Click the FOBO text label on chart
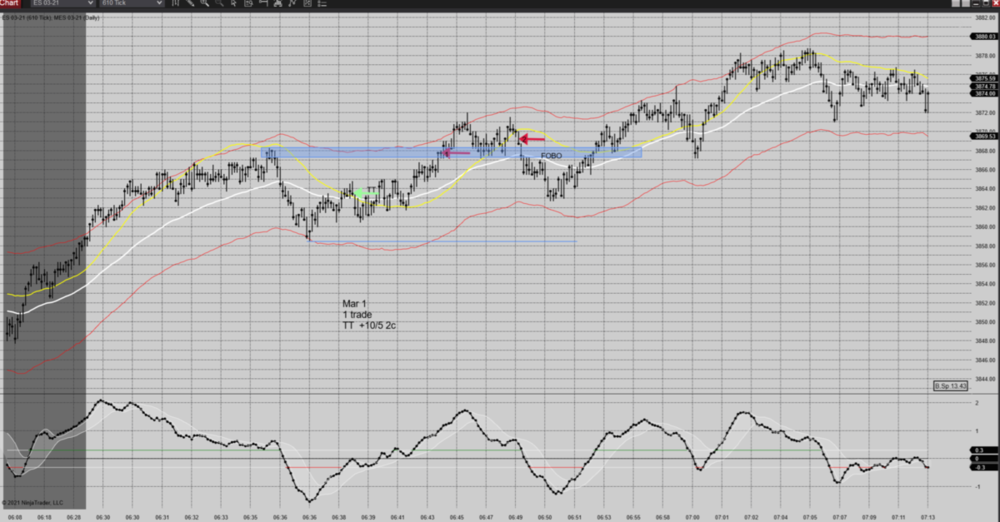This screenshot has height=522, width=1000. coord(551,156)
